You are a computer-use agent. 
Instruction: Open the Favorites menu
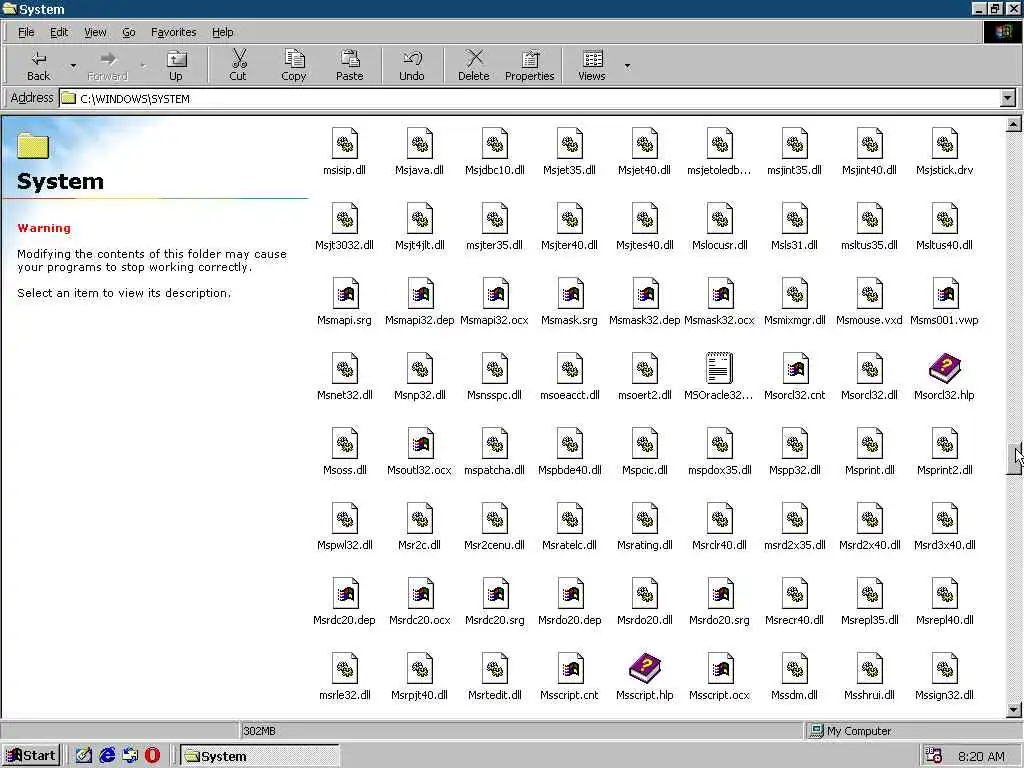173,32
